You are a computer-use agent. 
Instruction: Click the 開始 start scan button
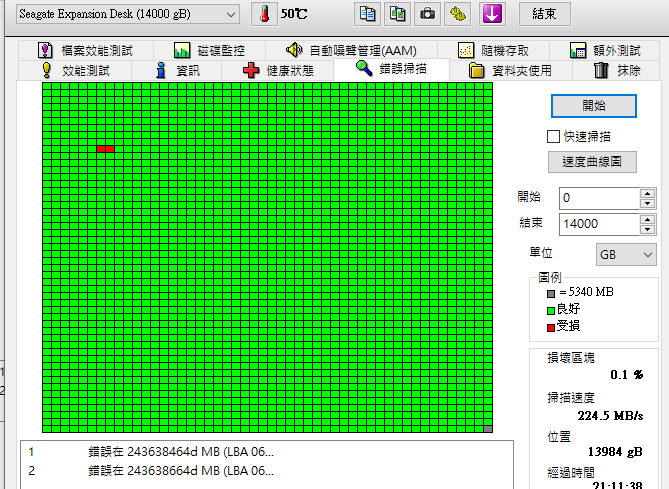coord(593,106)
